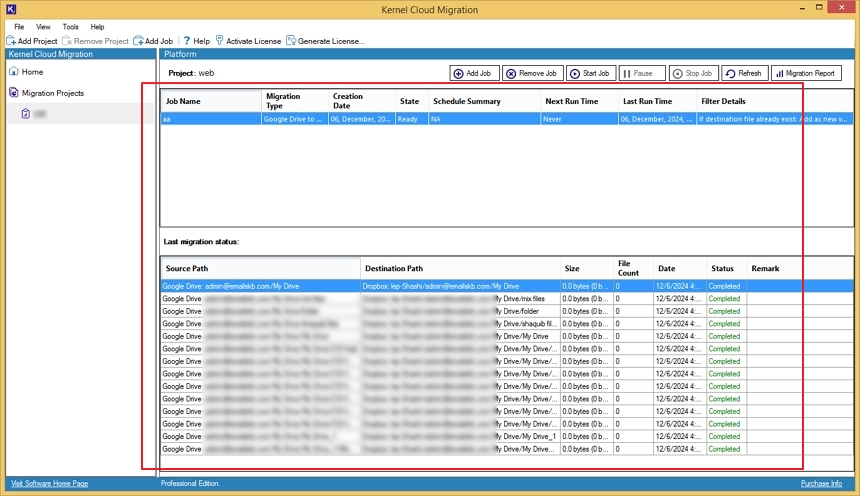This screenshot has width=860, height=496.
Task: Click the Destination Path column header
Action: [460, 268]
